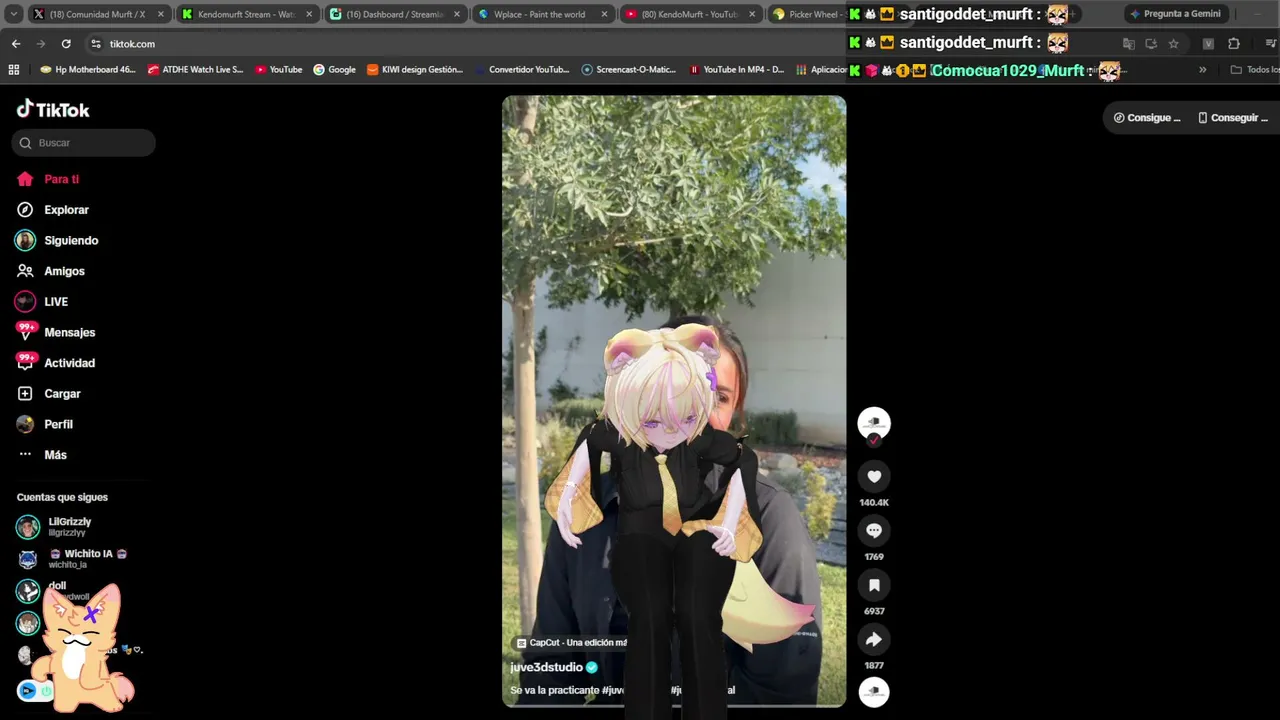The width and height of the screenshot is (1280, 720).
Task: Open ATDHE Watch Live bookmark
Action: (x=195, y=70)
